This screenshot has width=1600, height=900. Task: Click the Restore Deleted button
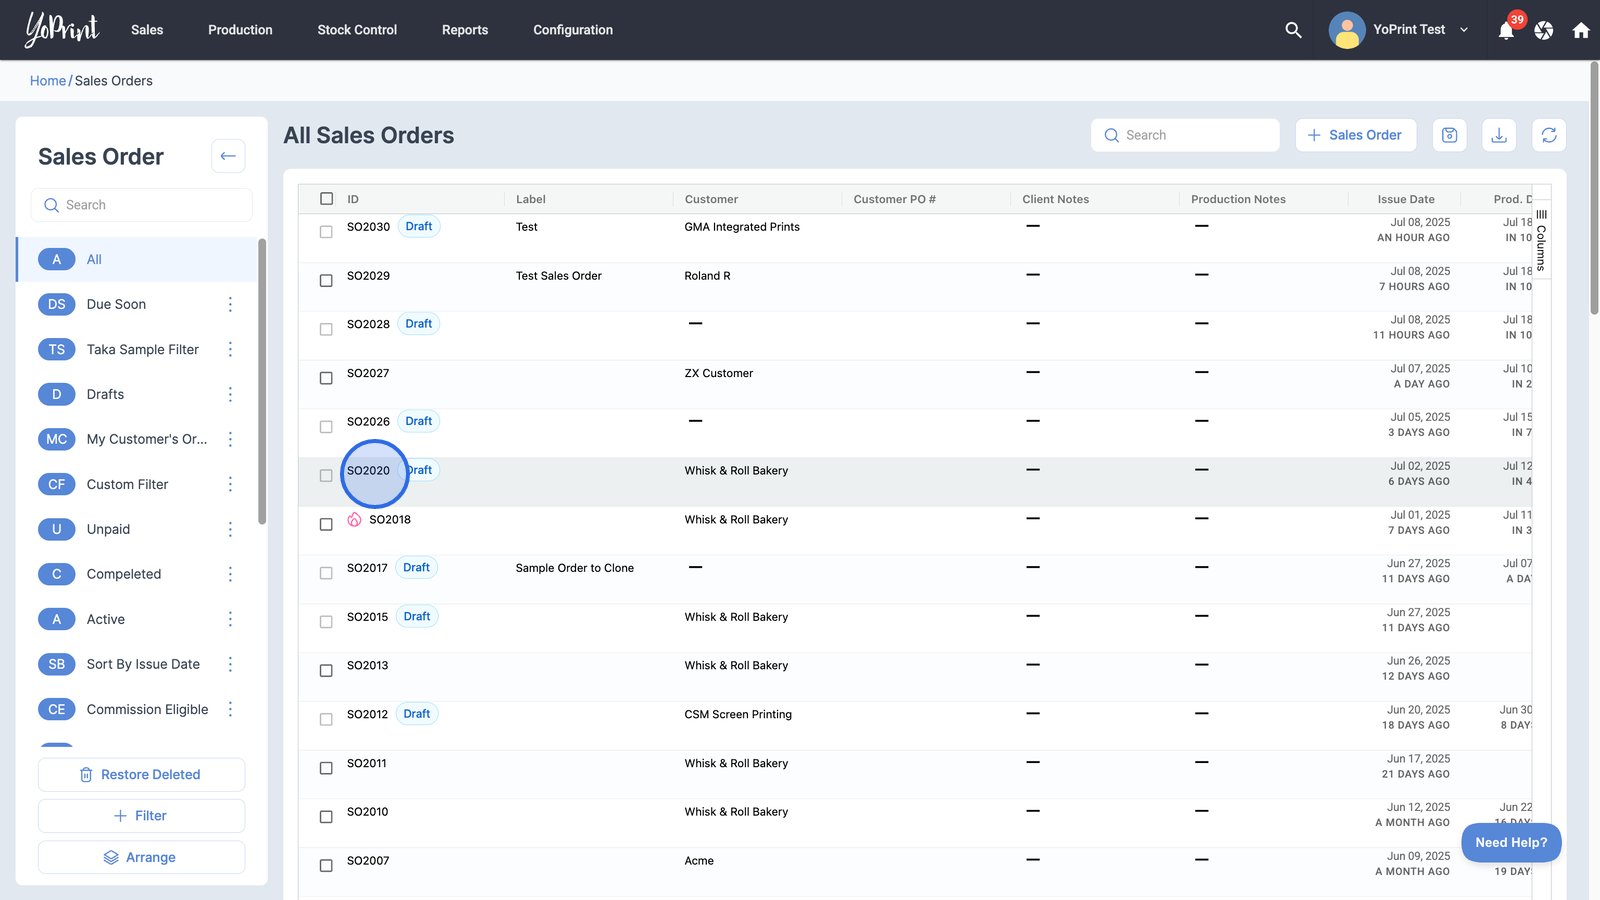[x=141, y=775]
